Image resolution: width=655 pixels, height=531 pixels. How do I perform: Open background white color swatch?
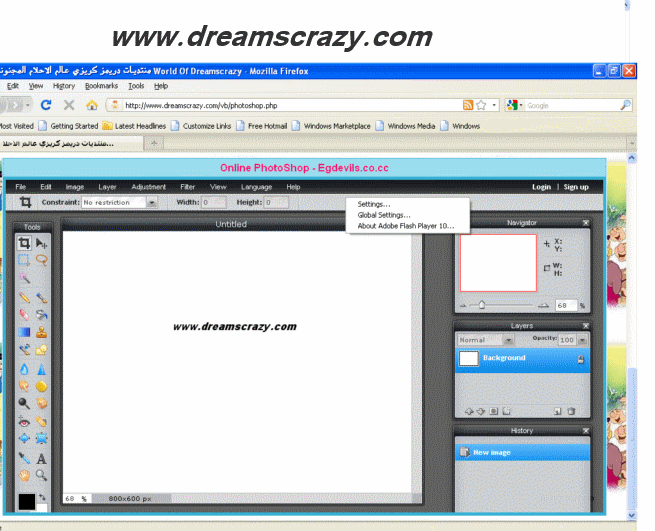pos(43,508)
